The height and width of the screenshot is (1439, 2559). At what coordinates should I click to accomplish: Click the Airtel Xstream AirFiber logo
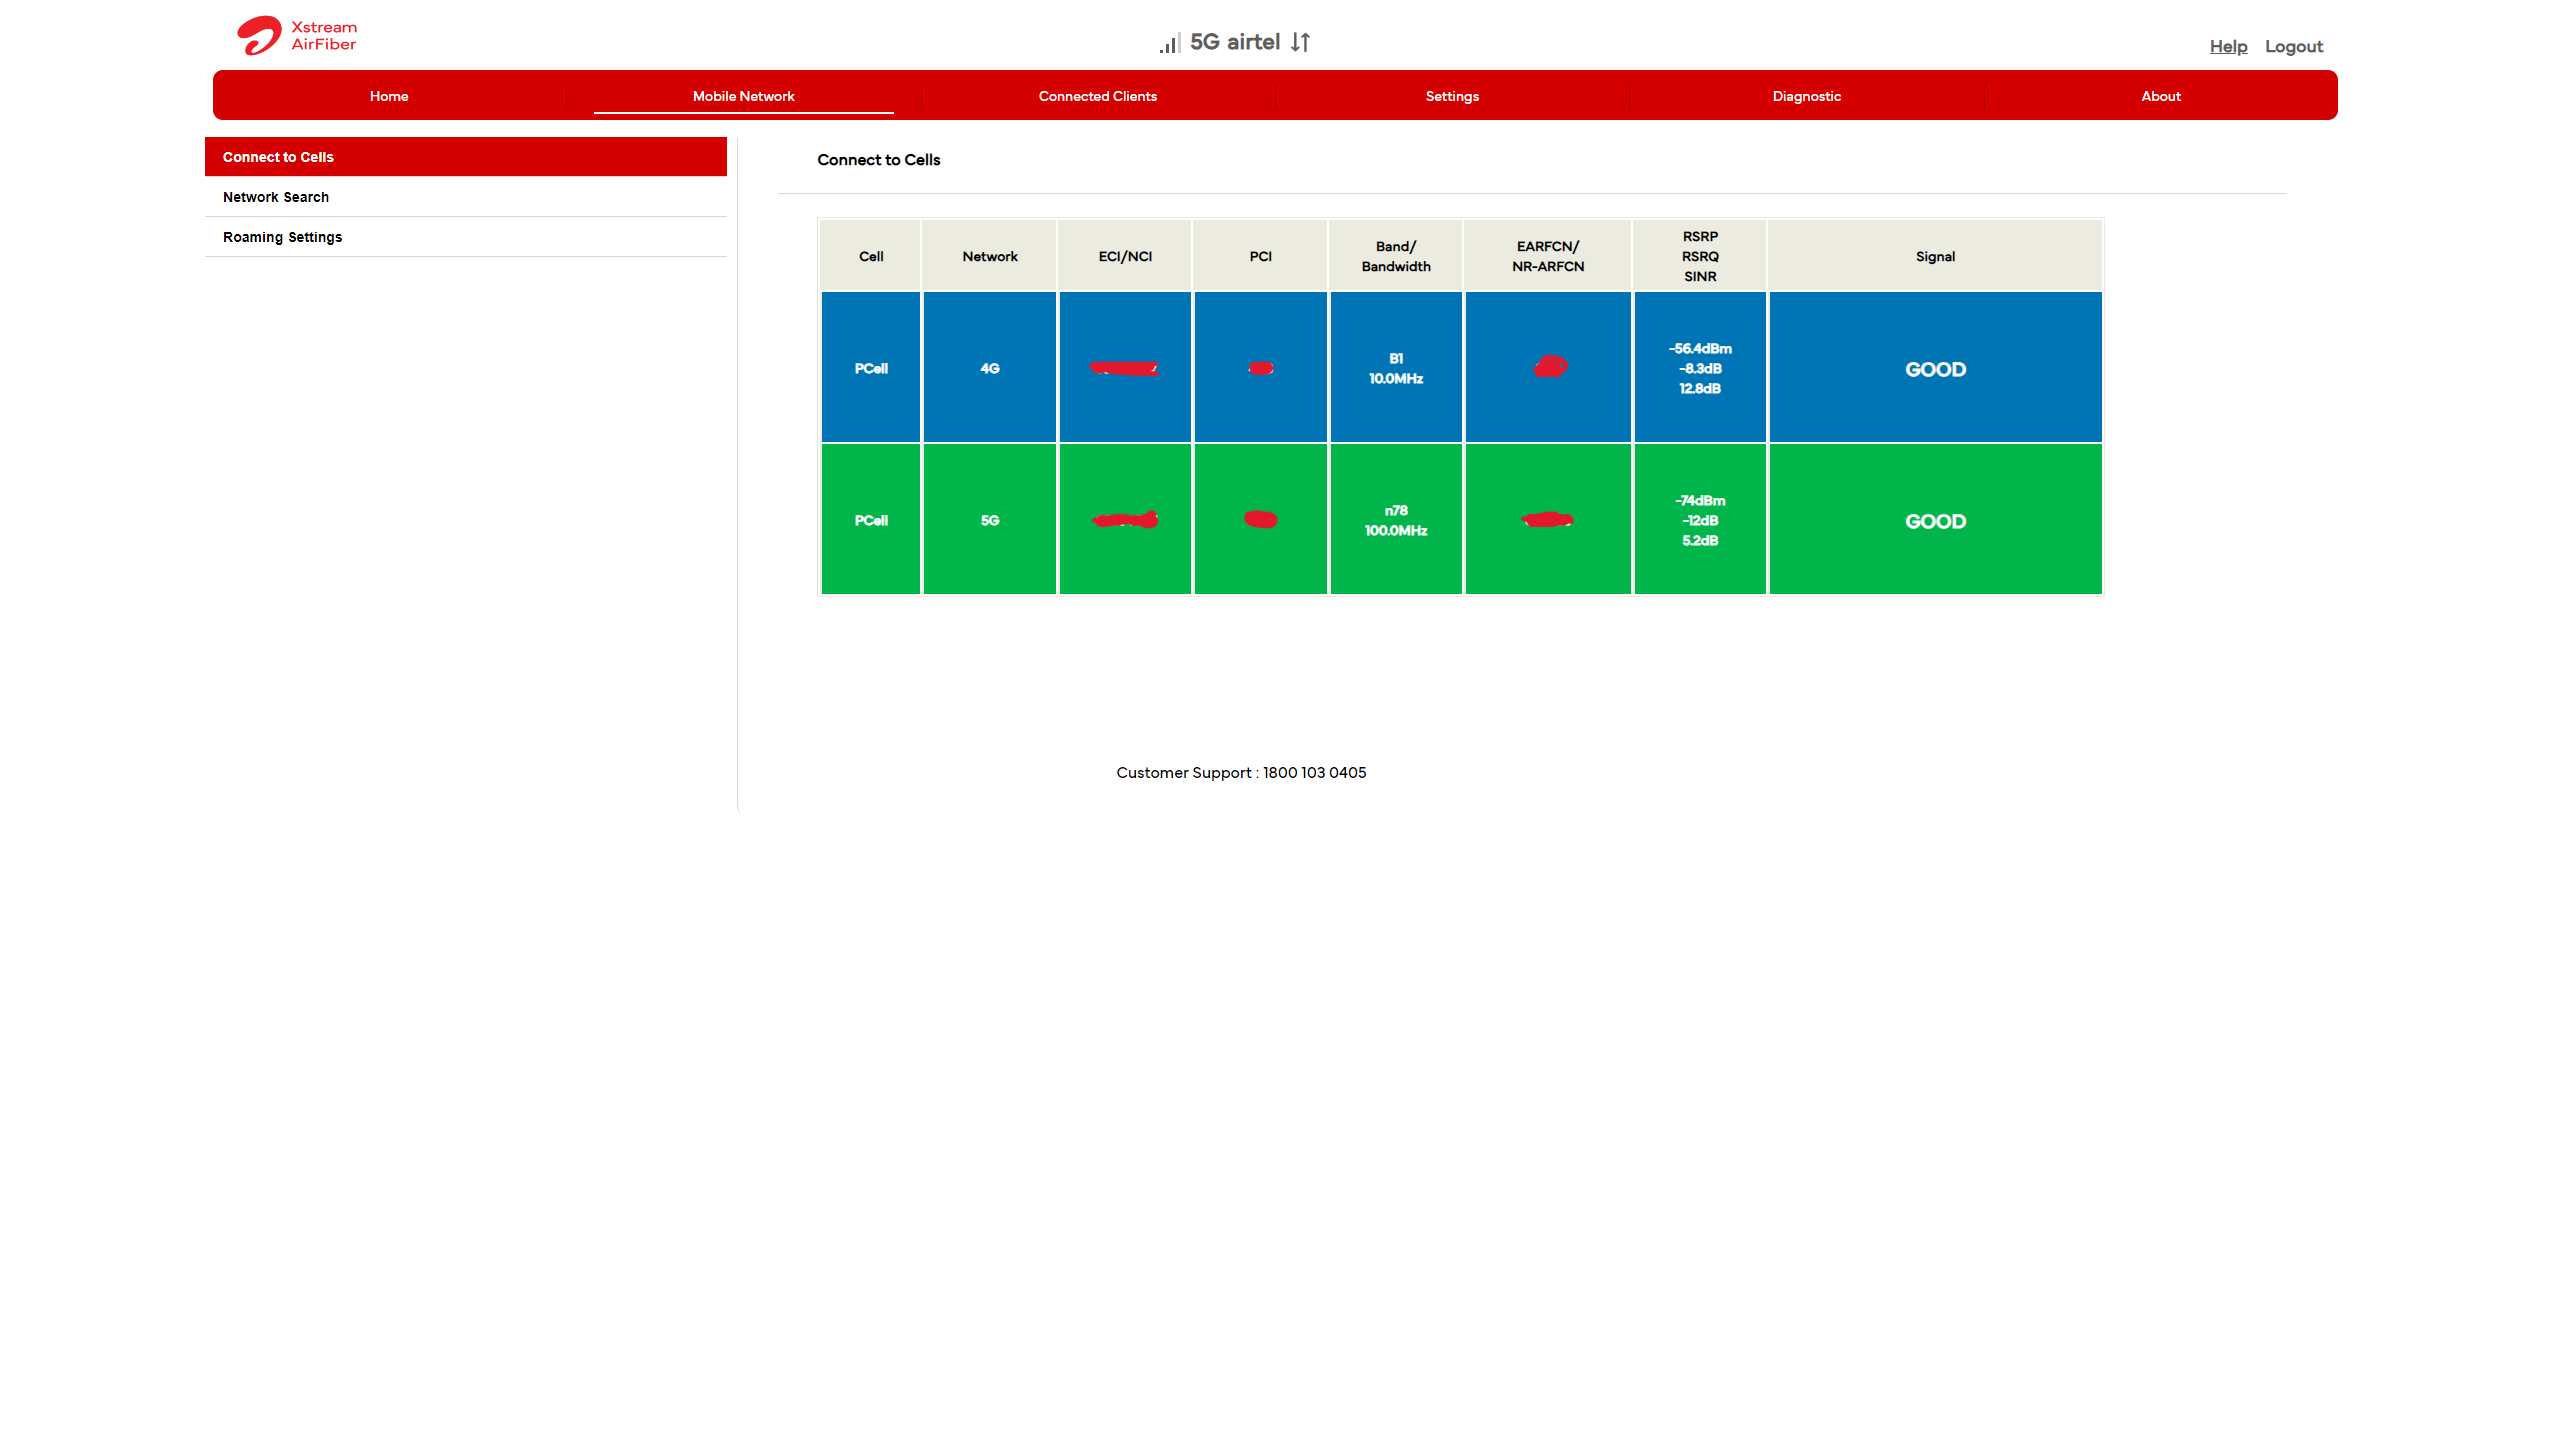(x=297, y=36)
